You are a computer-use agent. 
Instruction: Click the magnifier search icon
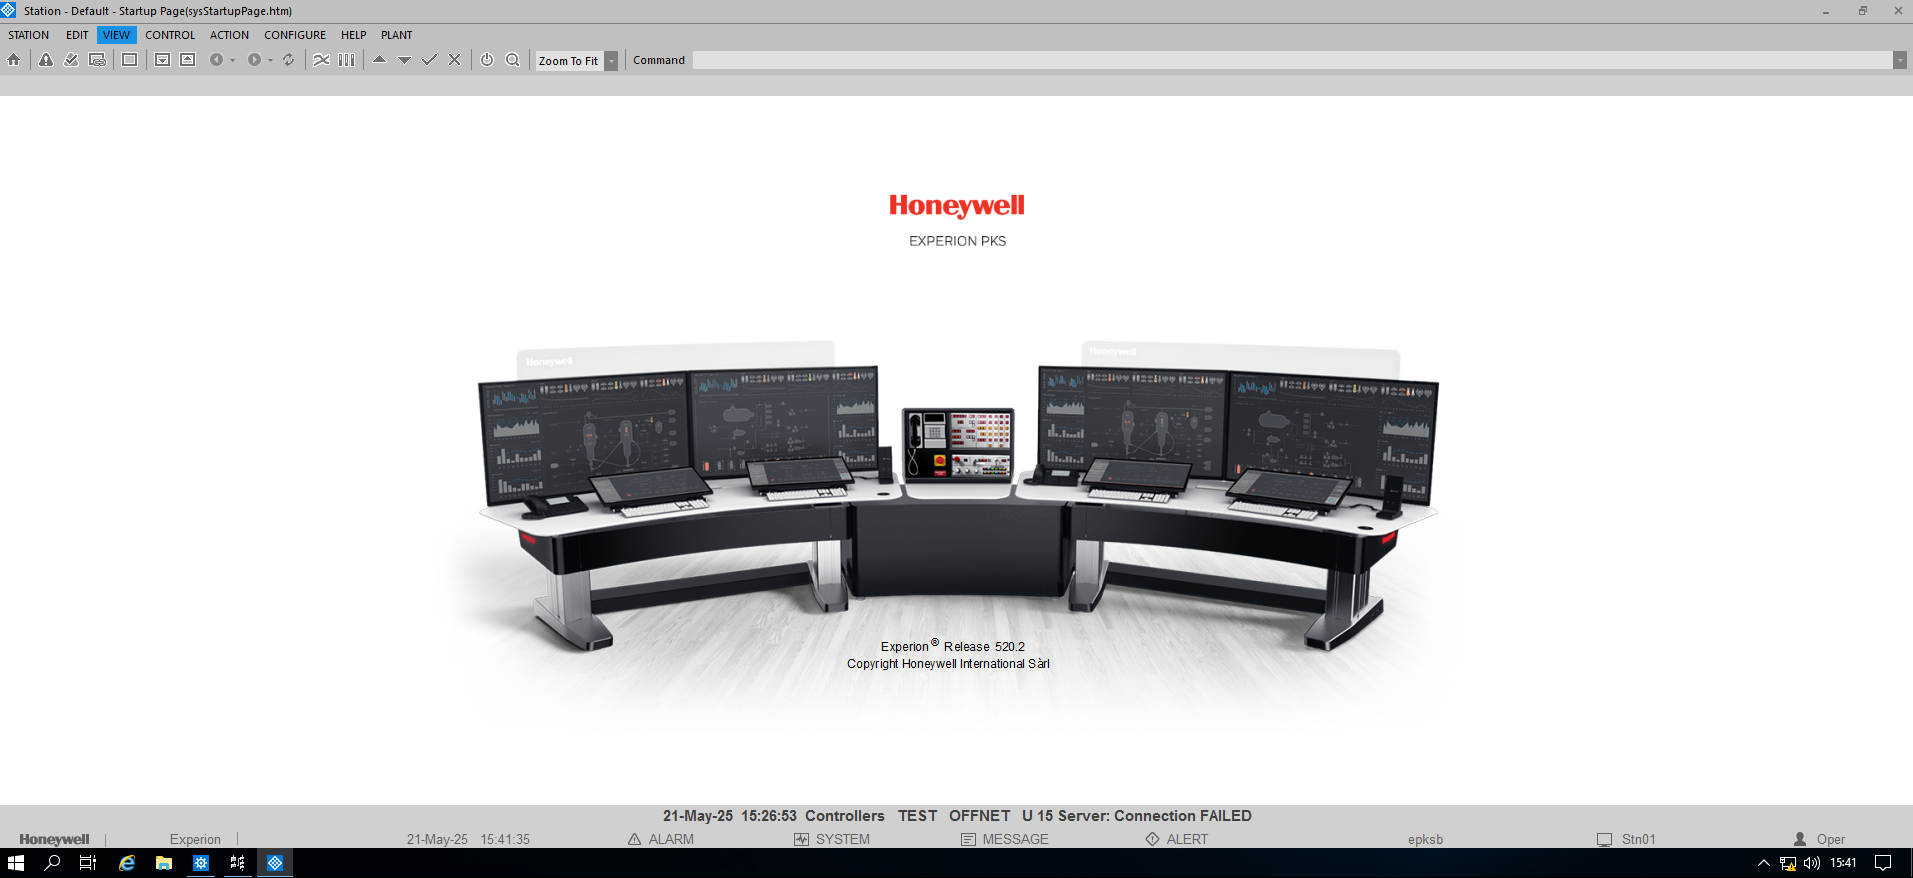513,60
